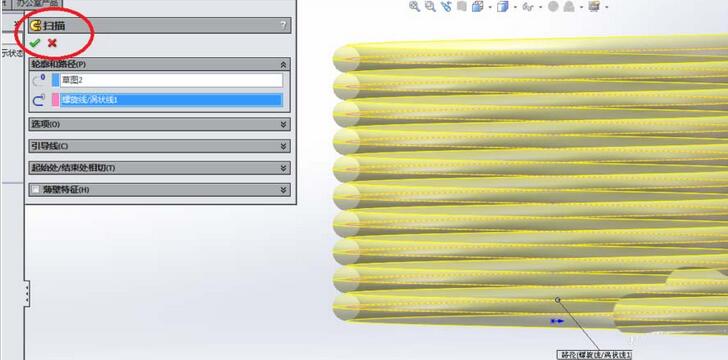Open View Orientation dropdown arrow
Image resolution: width=728 pixels, height=360 pixels.
(489, 7)
